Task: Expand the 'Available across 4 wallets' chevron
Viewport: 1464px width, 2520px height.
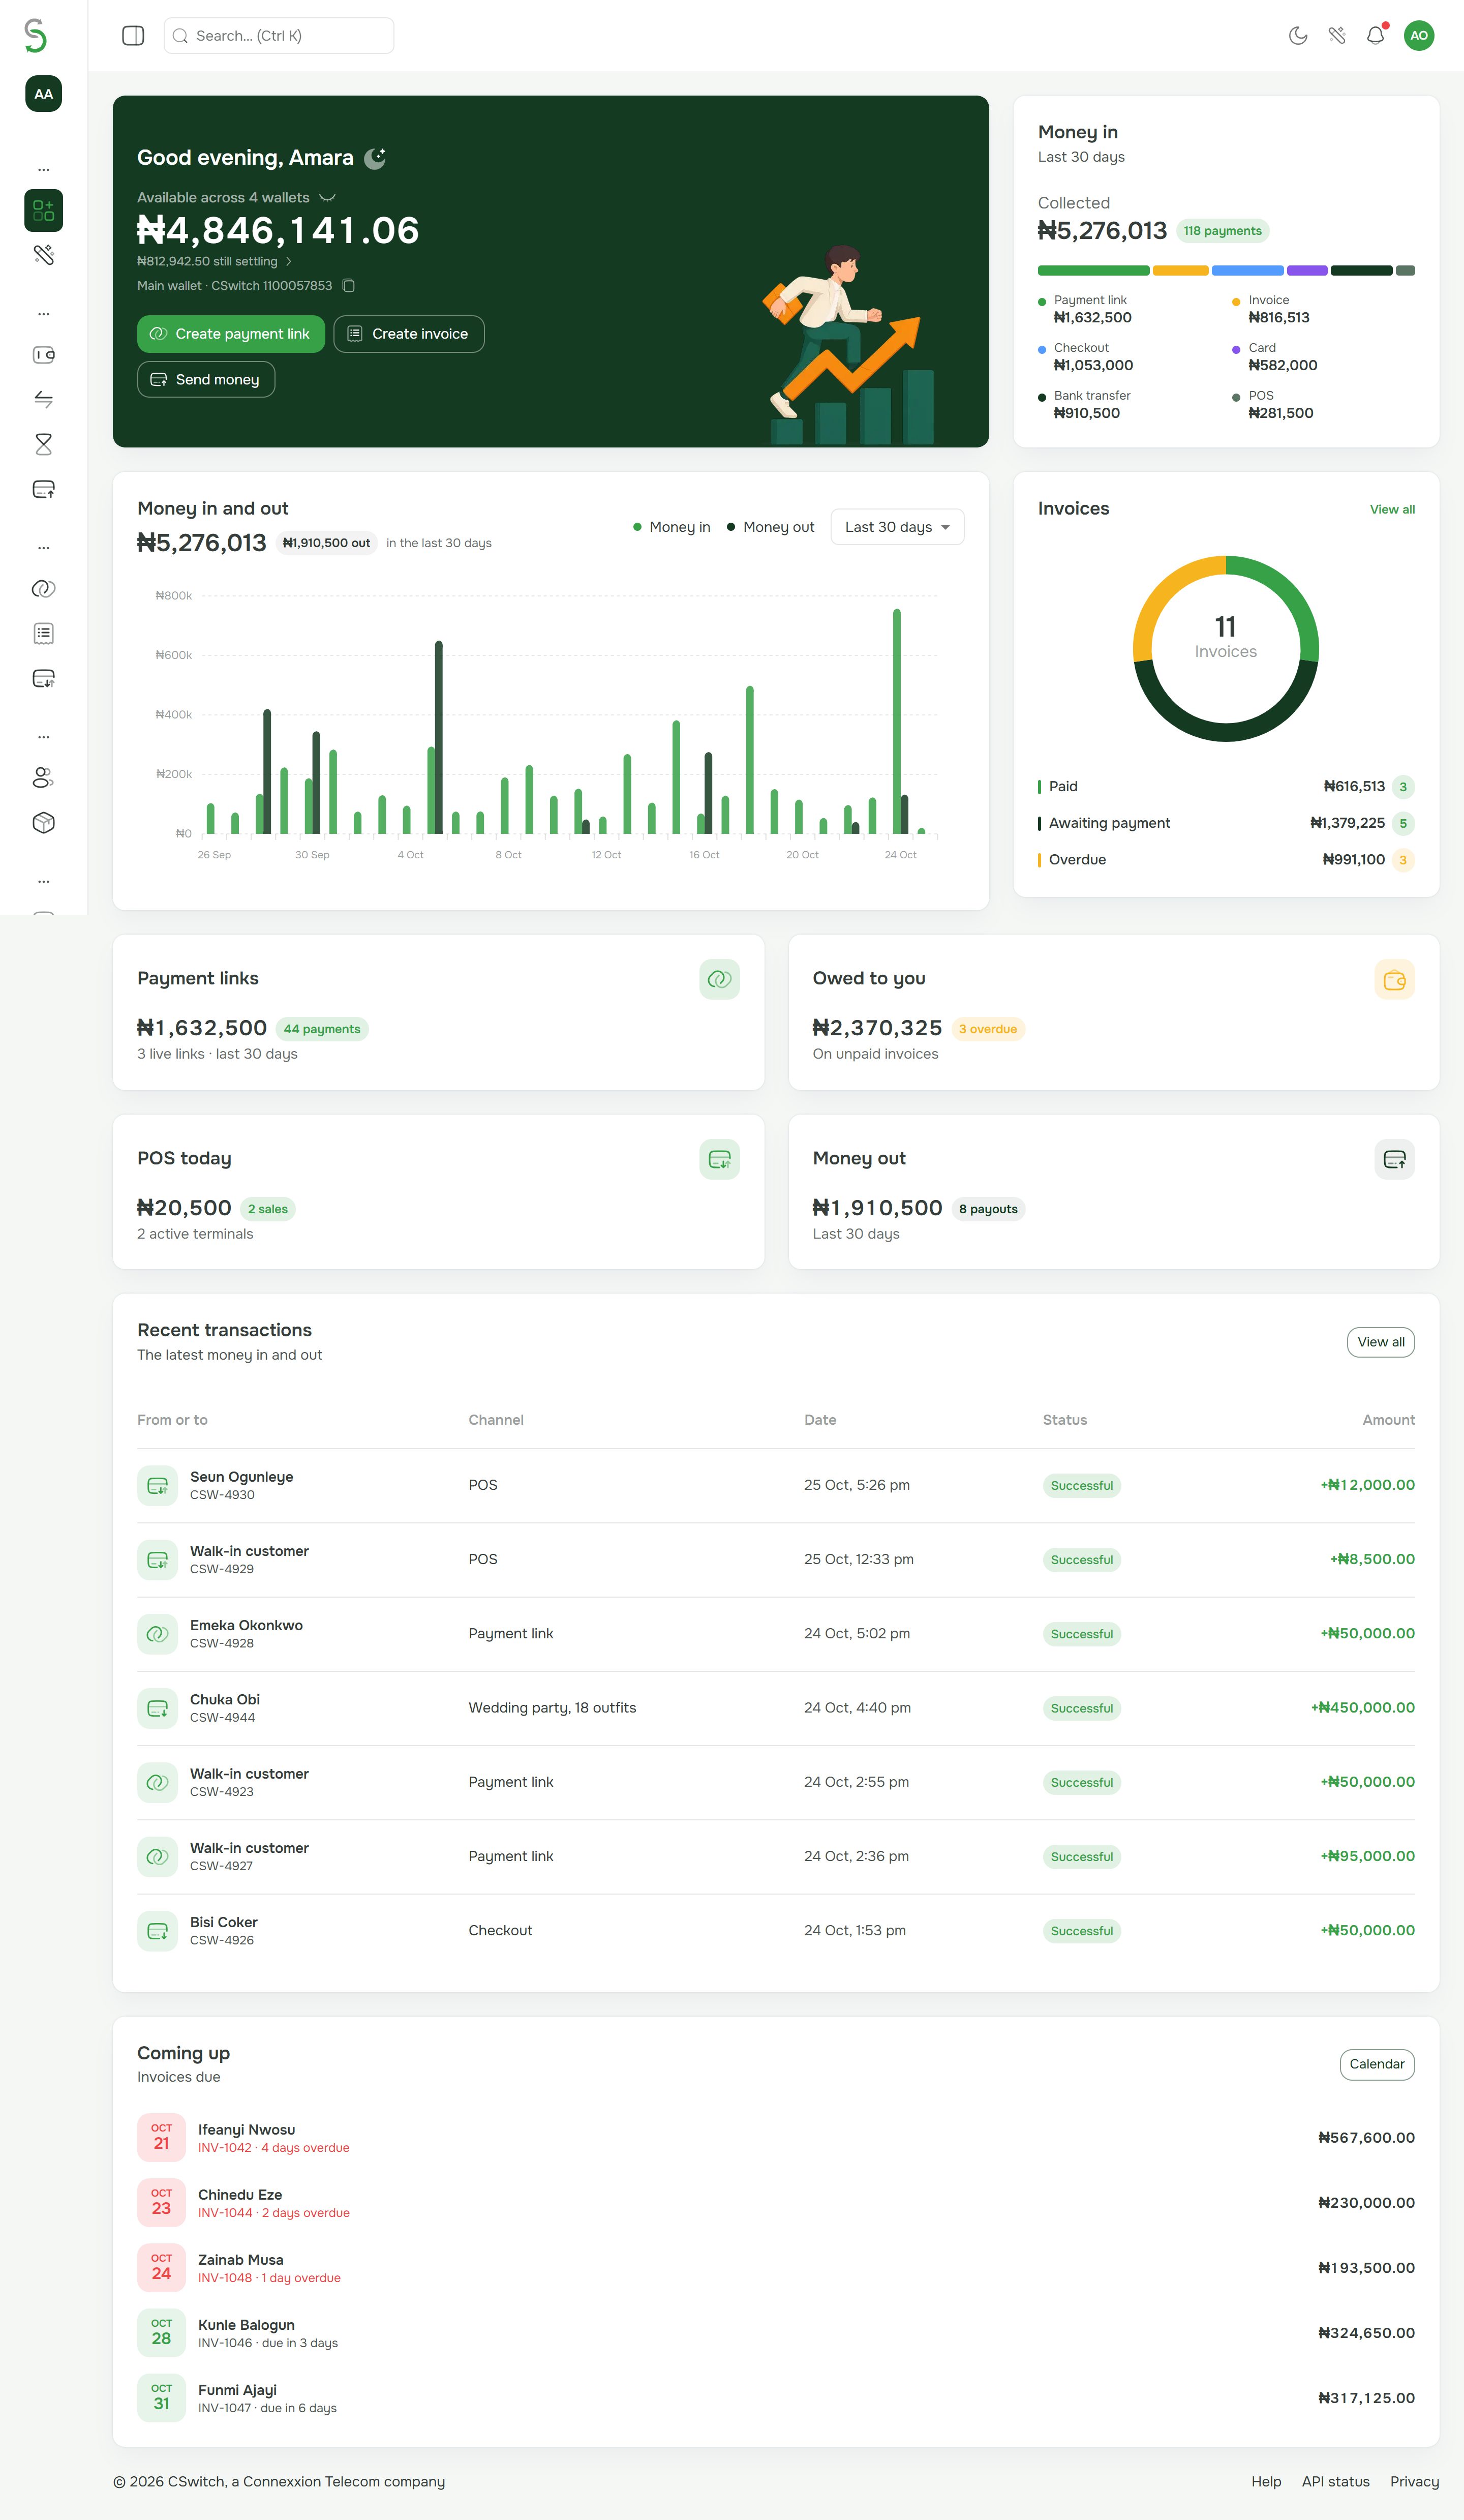Action: (x=327, y=198)
